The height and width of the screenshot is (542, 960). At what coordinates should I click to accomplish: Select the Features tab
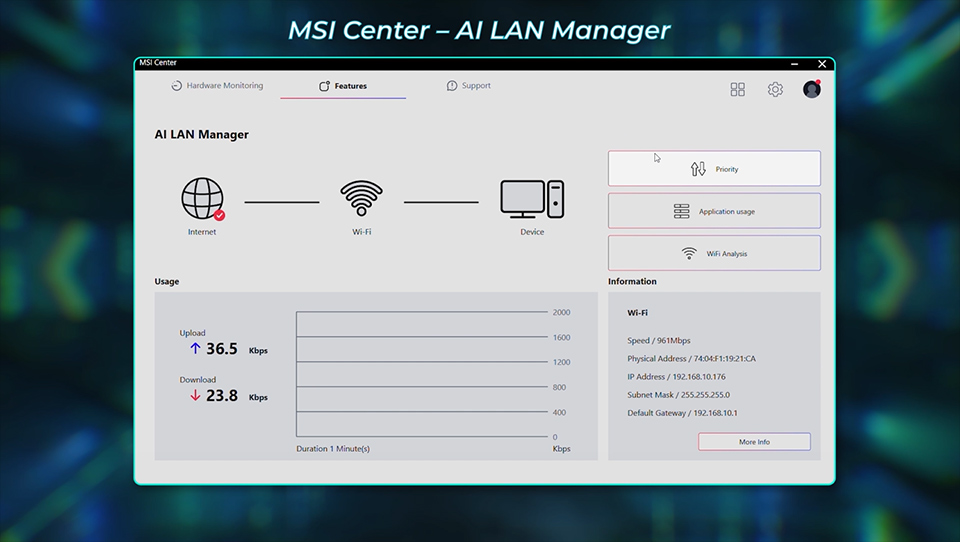(x=343, y=86)
